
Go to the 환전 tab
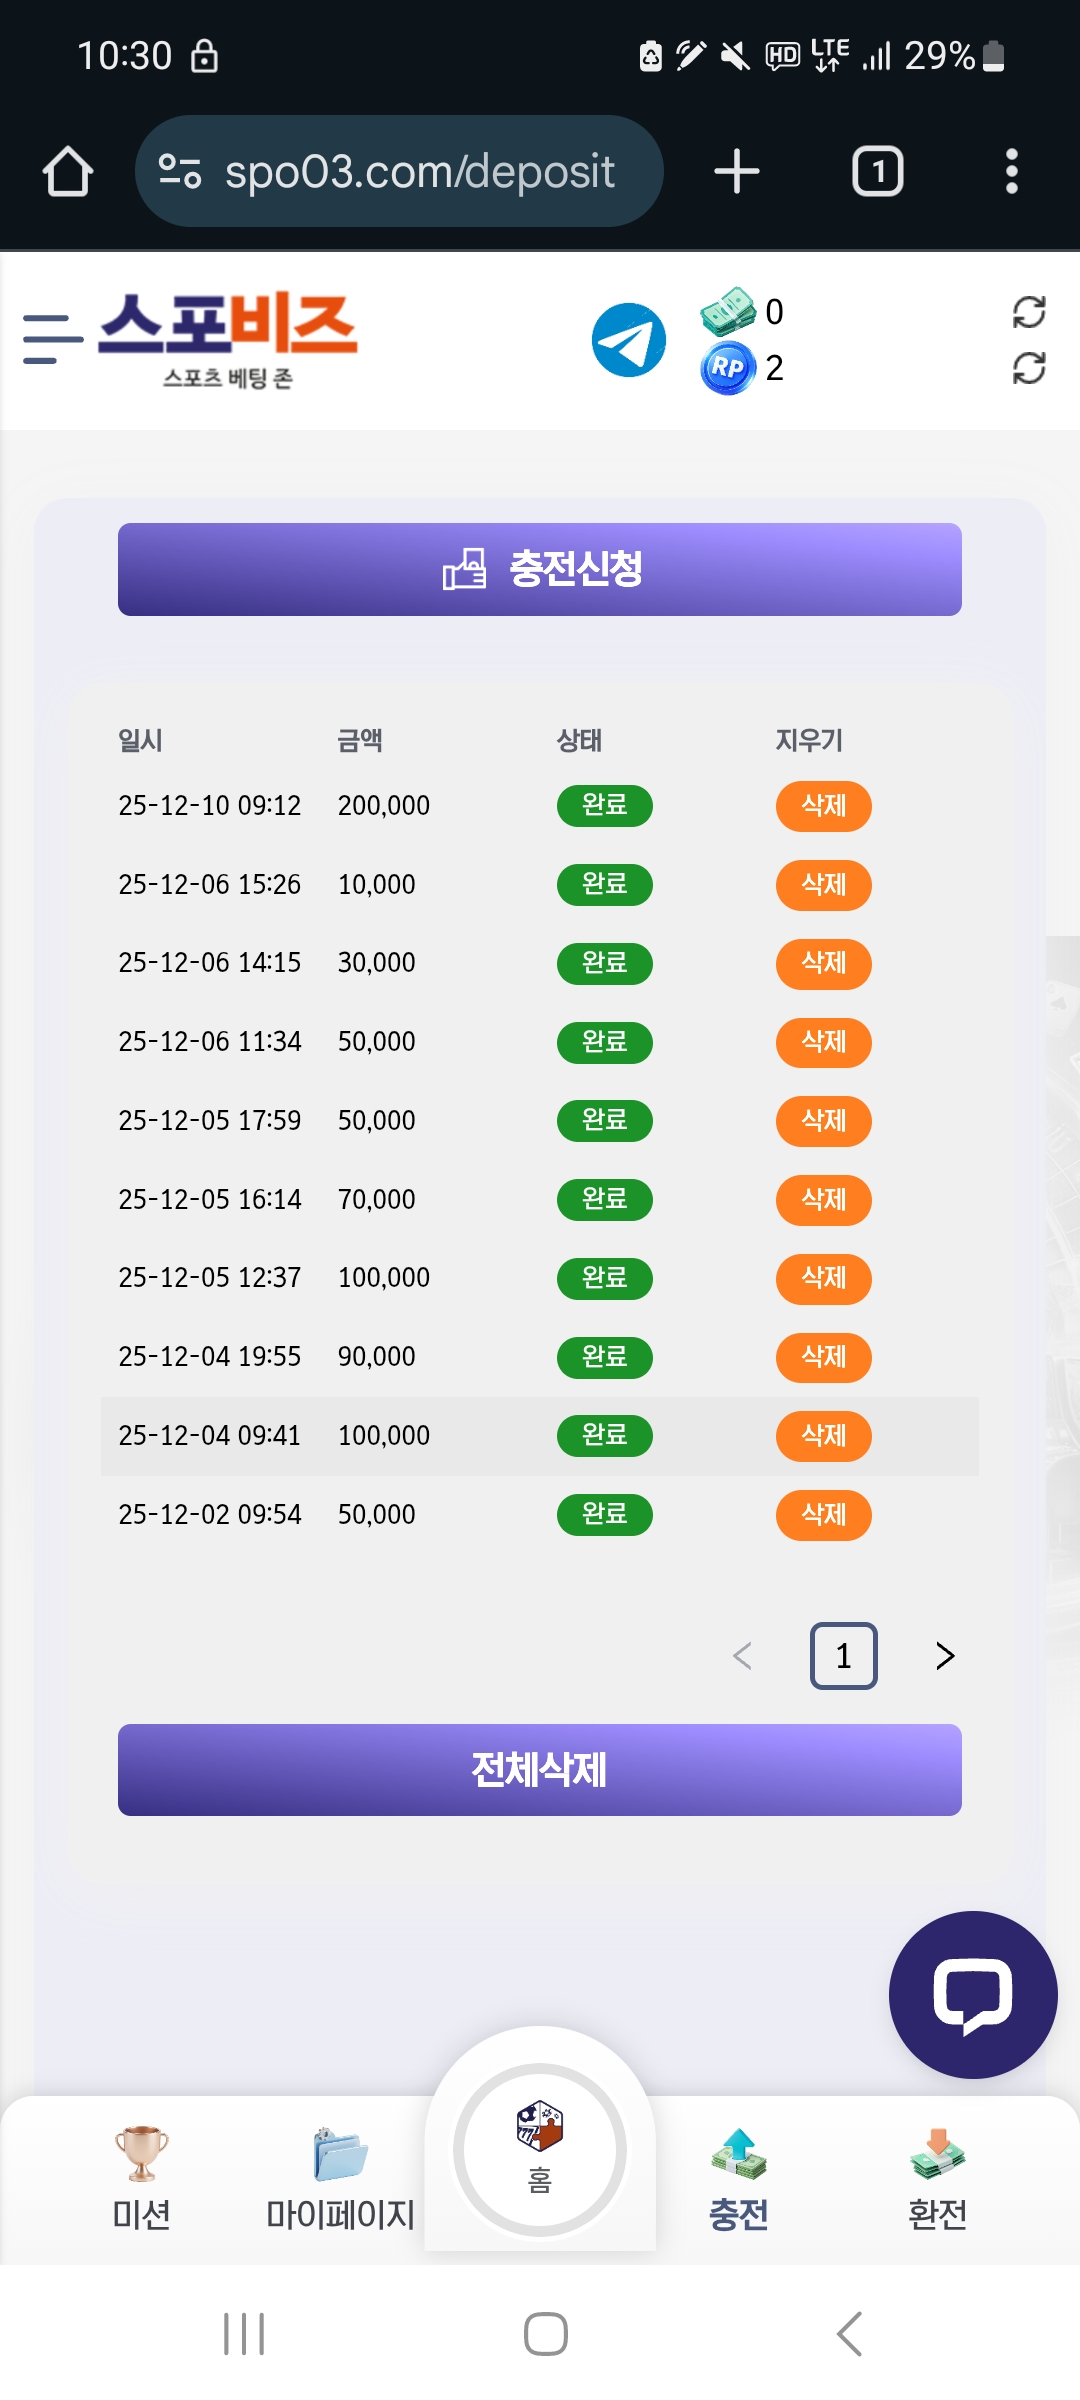(937, 2177)
